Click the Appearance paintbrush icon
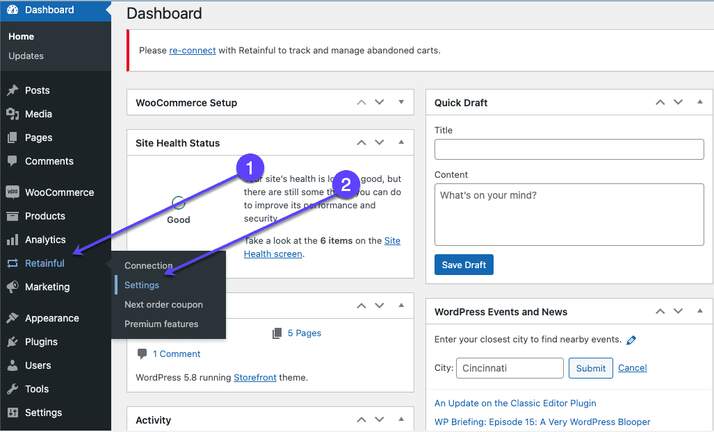The width and height of the screenshot is (714, 432). tap(12, 318)
